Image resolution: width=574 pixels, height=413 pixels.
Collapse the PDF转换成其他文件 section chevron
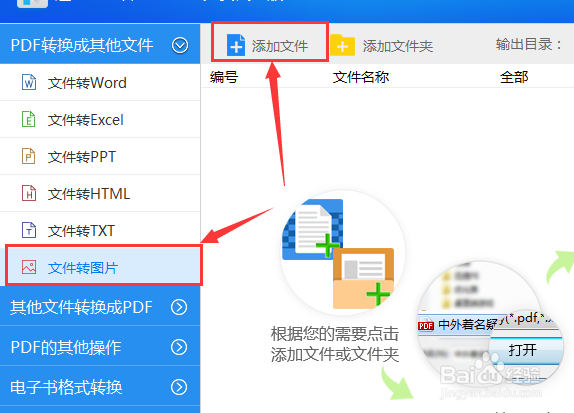point(180,45)
